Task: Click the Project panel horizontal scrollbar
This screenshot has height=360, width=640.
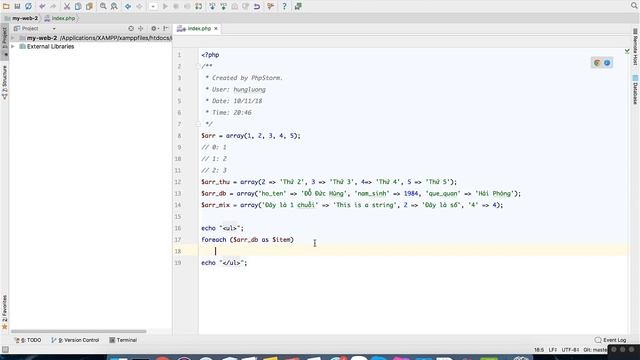Action: pos(78,331)
